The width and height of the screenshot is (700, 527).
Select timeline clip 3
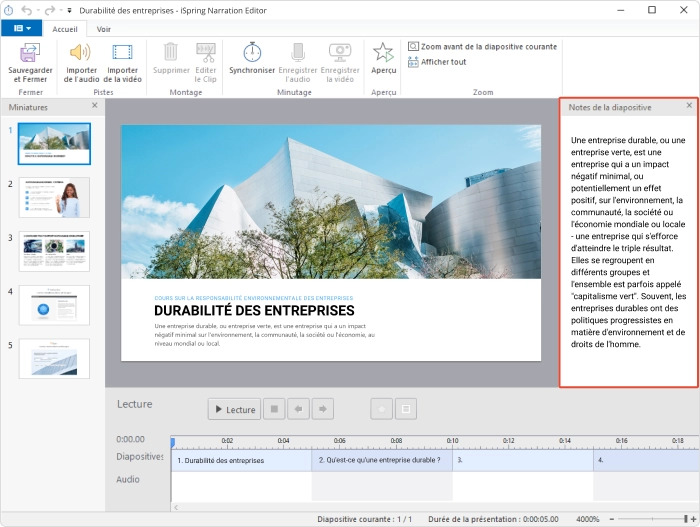pyautogui.click(x=523, y=460)
